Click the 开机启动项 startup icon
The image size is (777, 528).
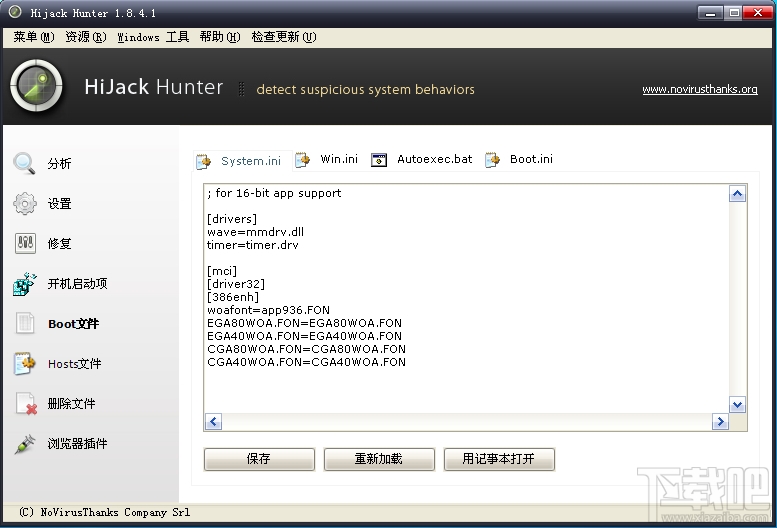click(x=25, y=284)
